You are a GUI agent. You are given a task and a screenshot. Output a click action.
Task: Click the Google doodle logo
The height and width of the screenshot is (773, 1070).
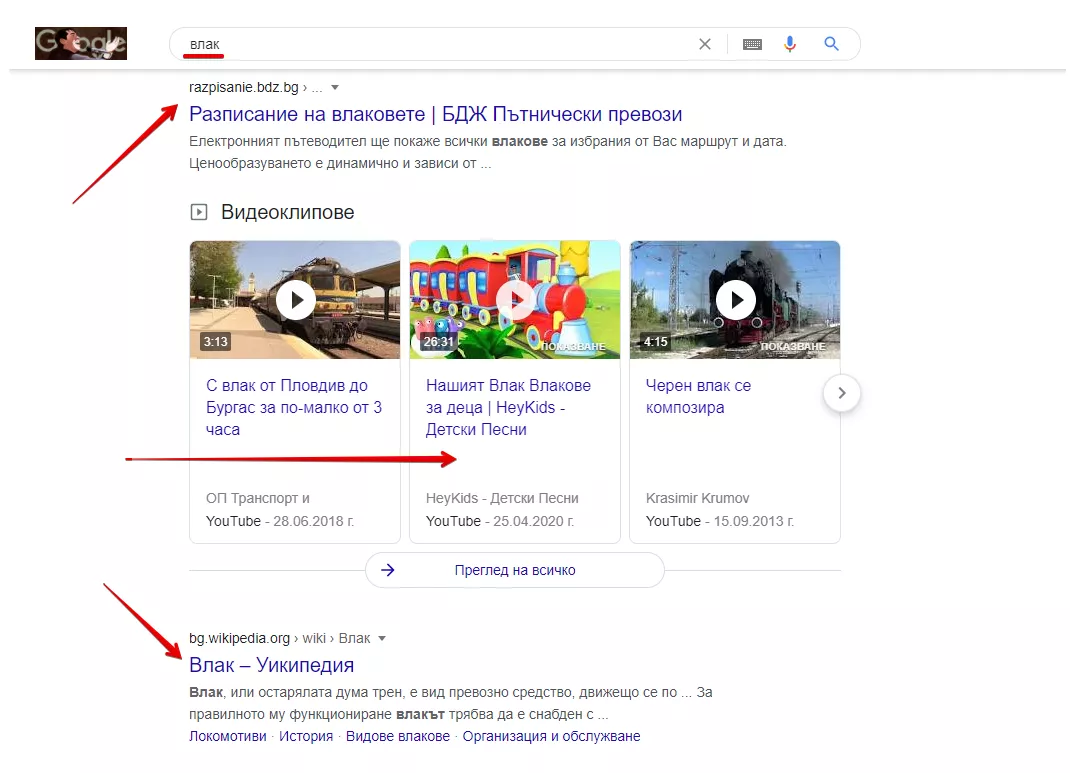click(81, 44)
